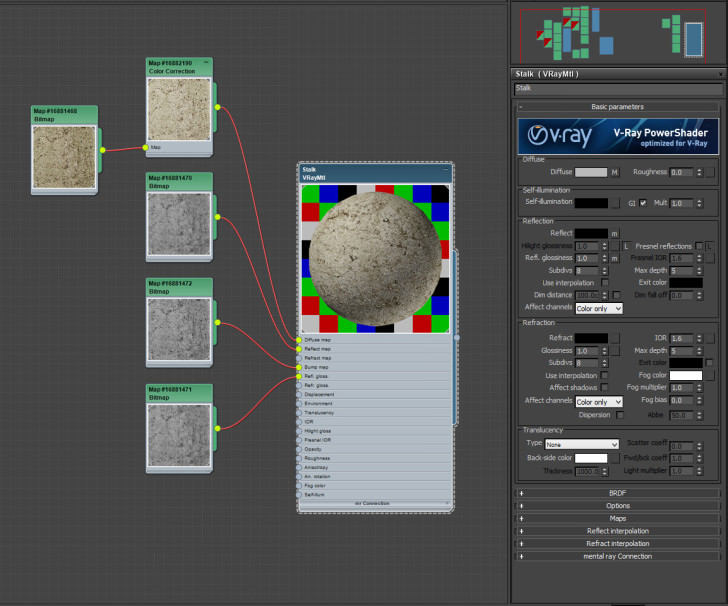Click the Anisotropy input socket
This screenshot has height=606, width=728.
(x=299, y=467)
